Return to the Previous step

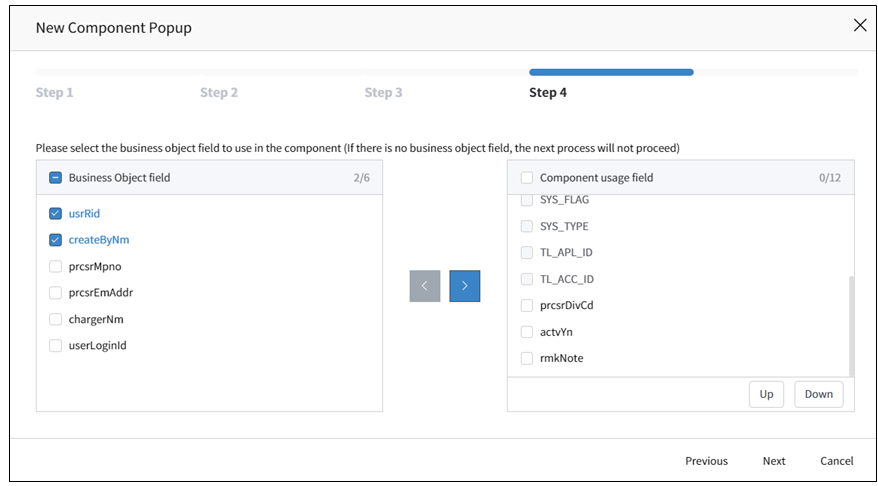tap(707, 461)
